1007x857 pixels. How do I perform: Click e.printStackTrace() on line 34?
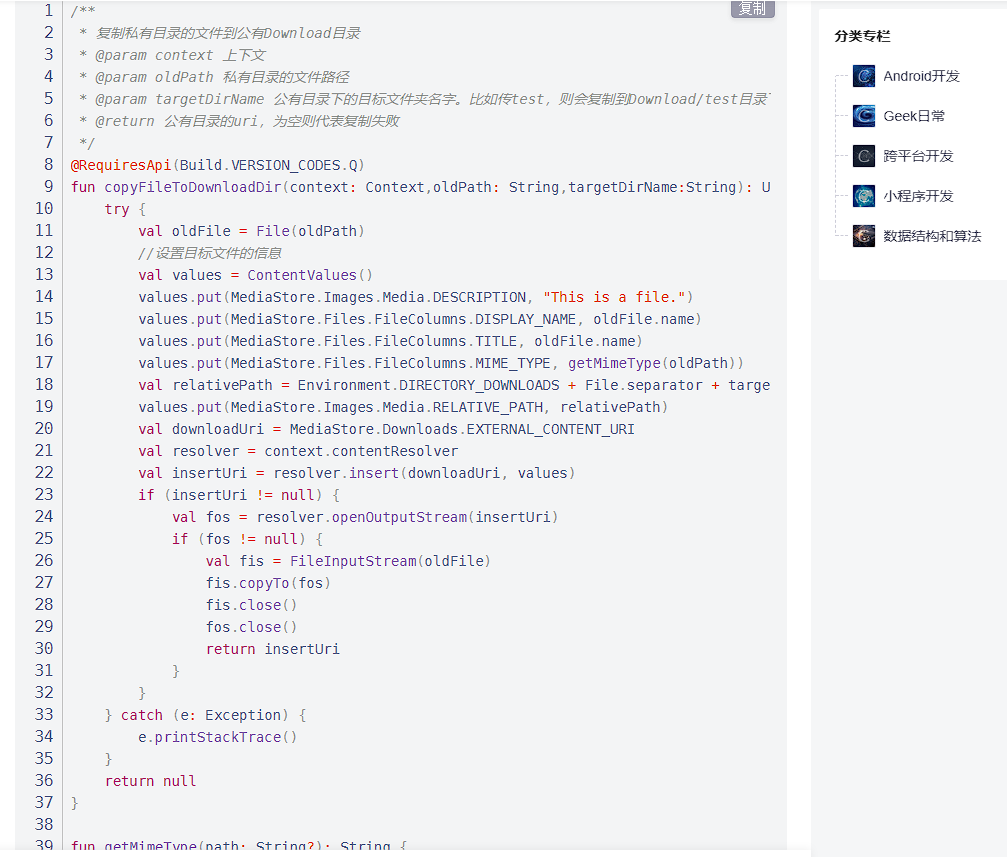[x=218, y=737]
